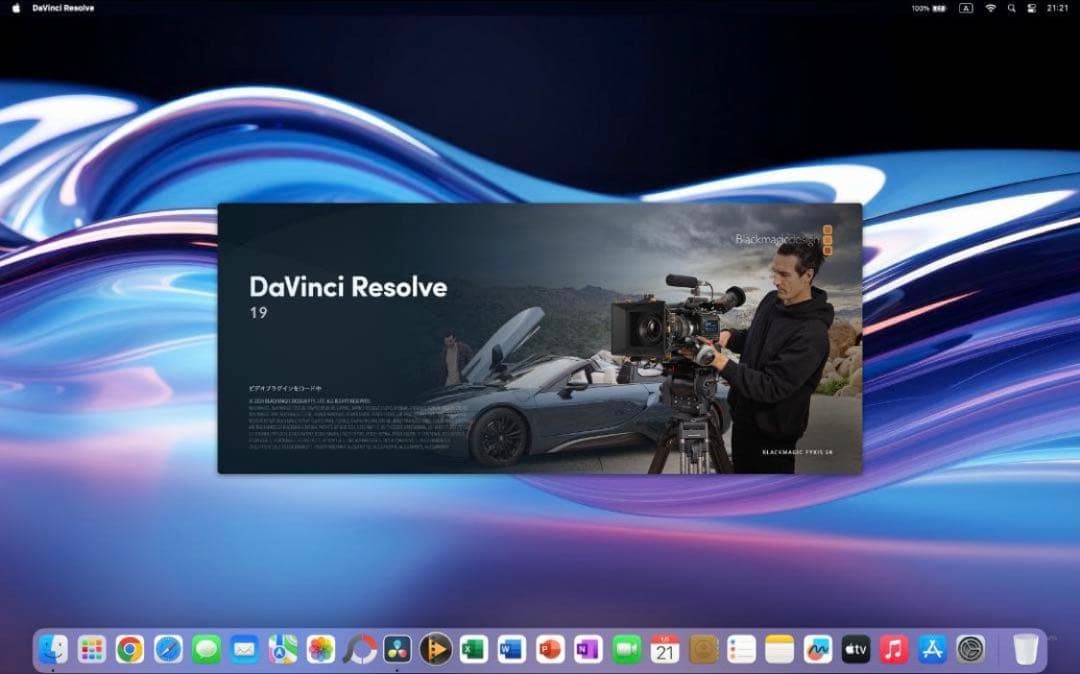Open Reminders from the dock

[741, 649]
